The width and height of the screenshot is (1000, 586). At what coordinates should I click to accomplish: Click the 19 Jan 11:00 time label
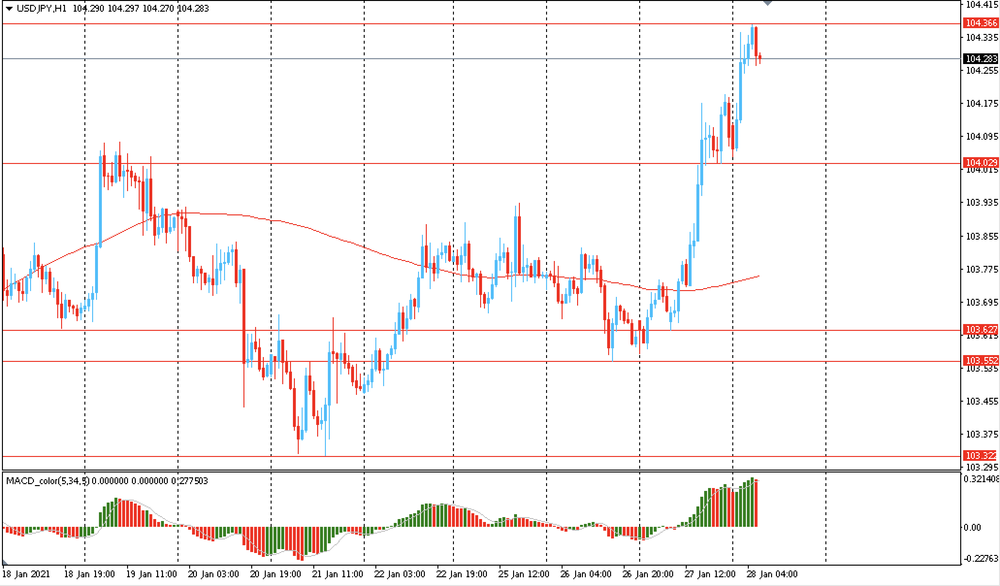coord(151,574)
